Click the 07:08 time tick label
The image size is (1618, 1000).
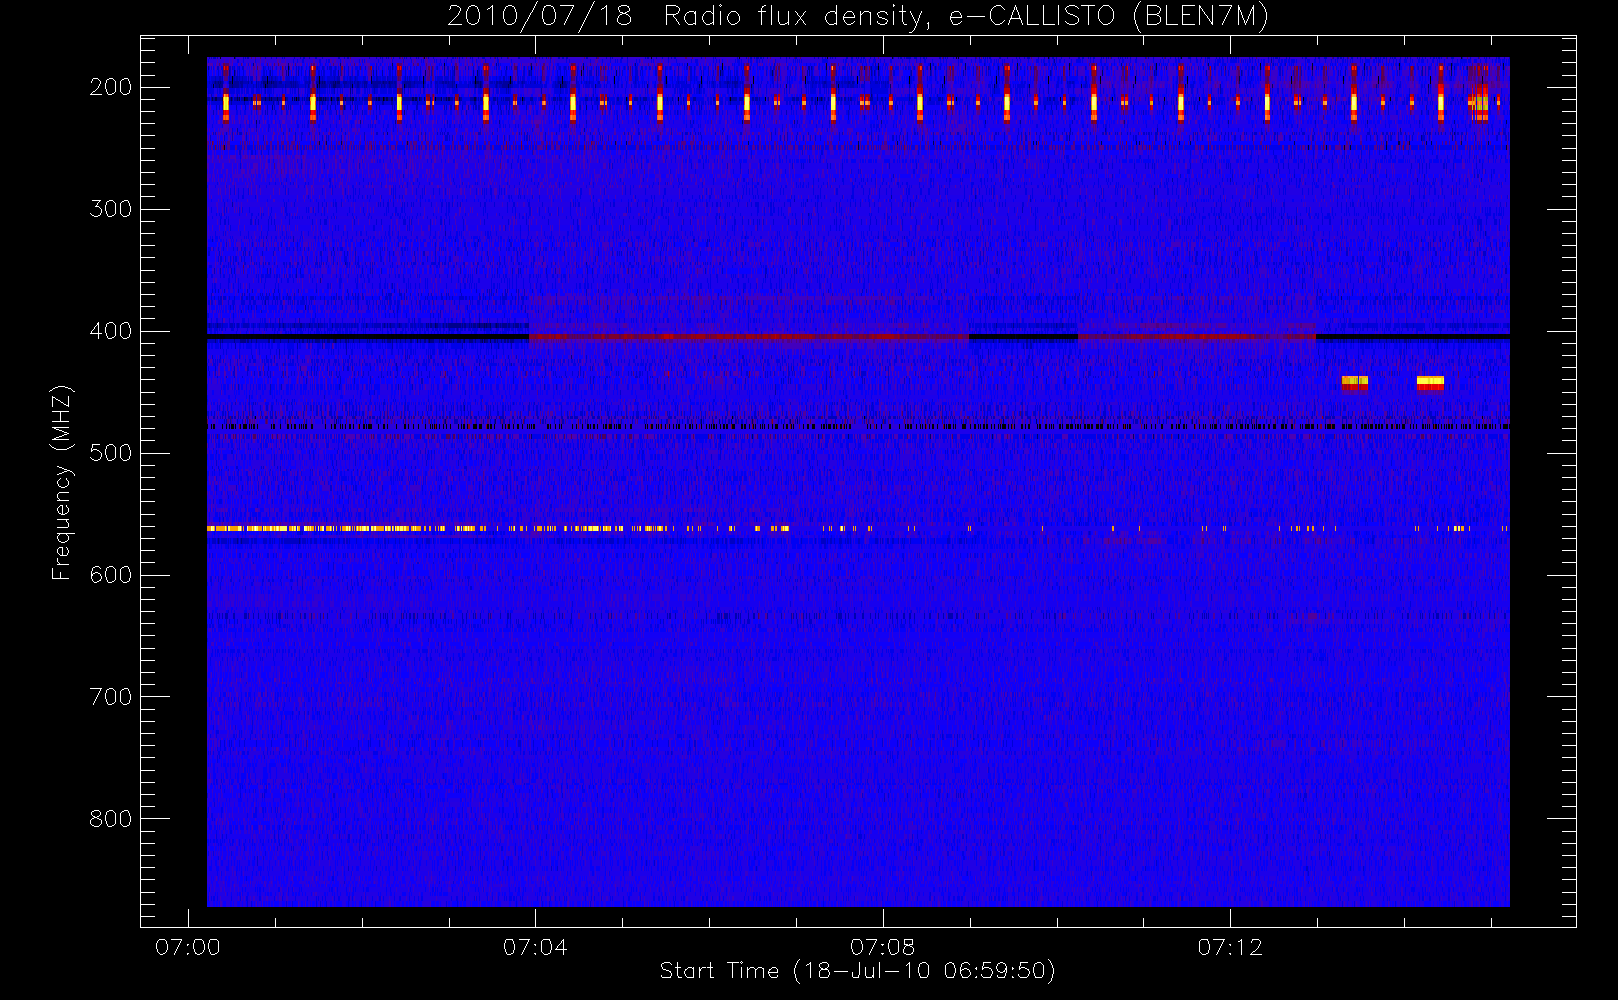(882, 947)
